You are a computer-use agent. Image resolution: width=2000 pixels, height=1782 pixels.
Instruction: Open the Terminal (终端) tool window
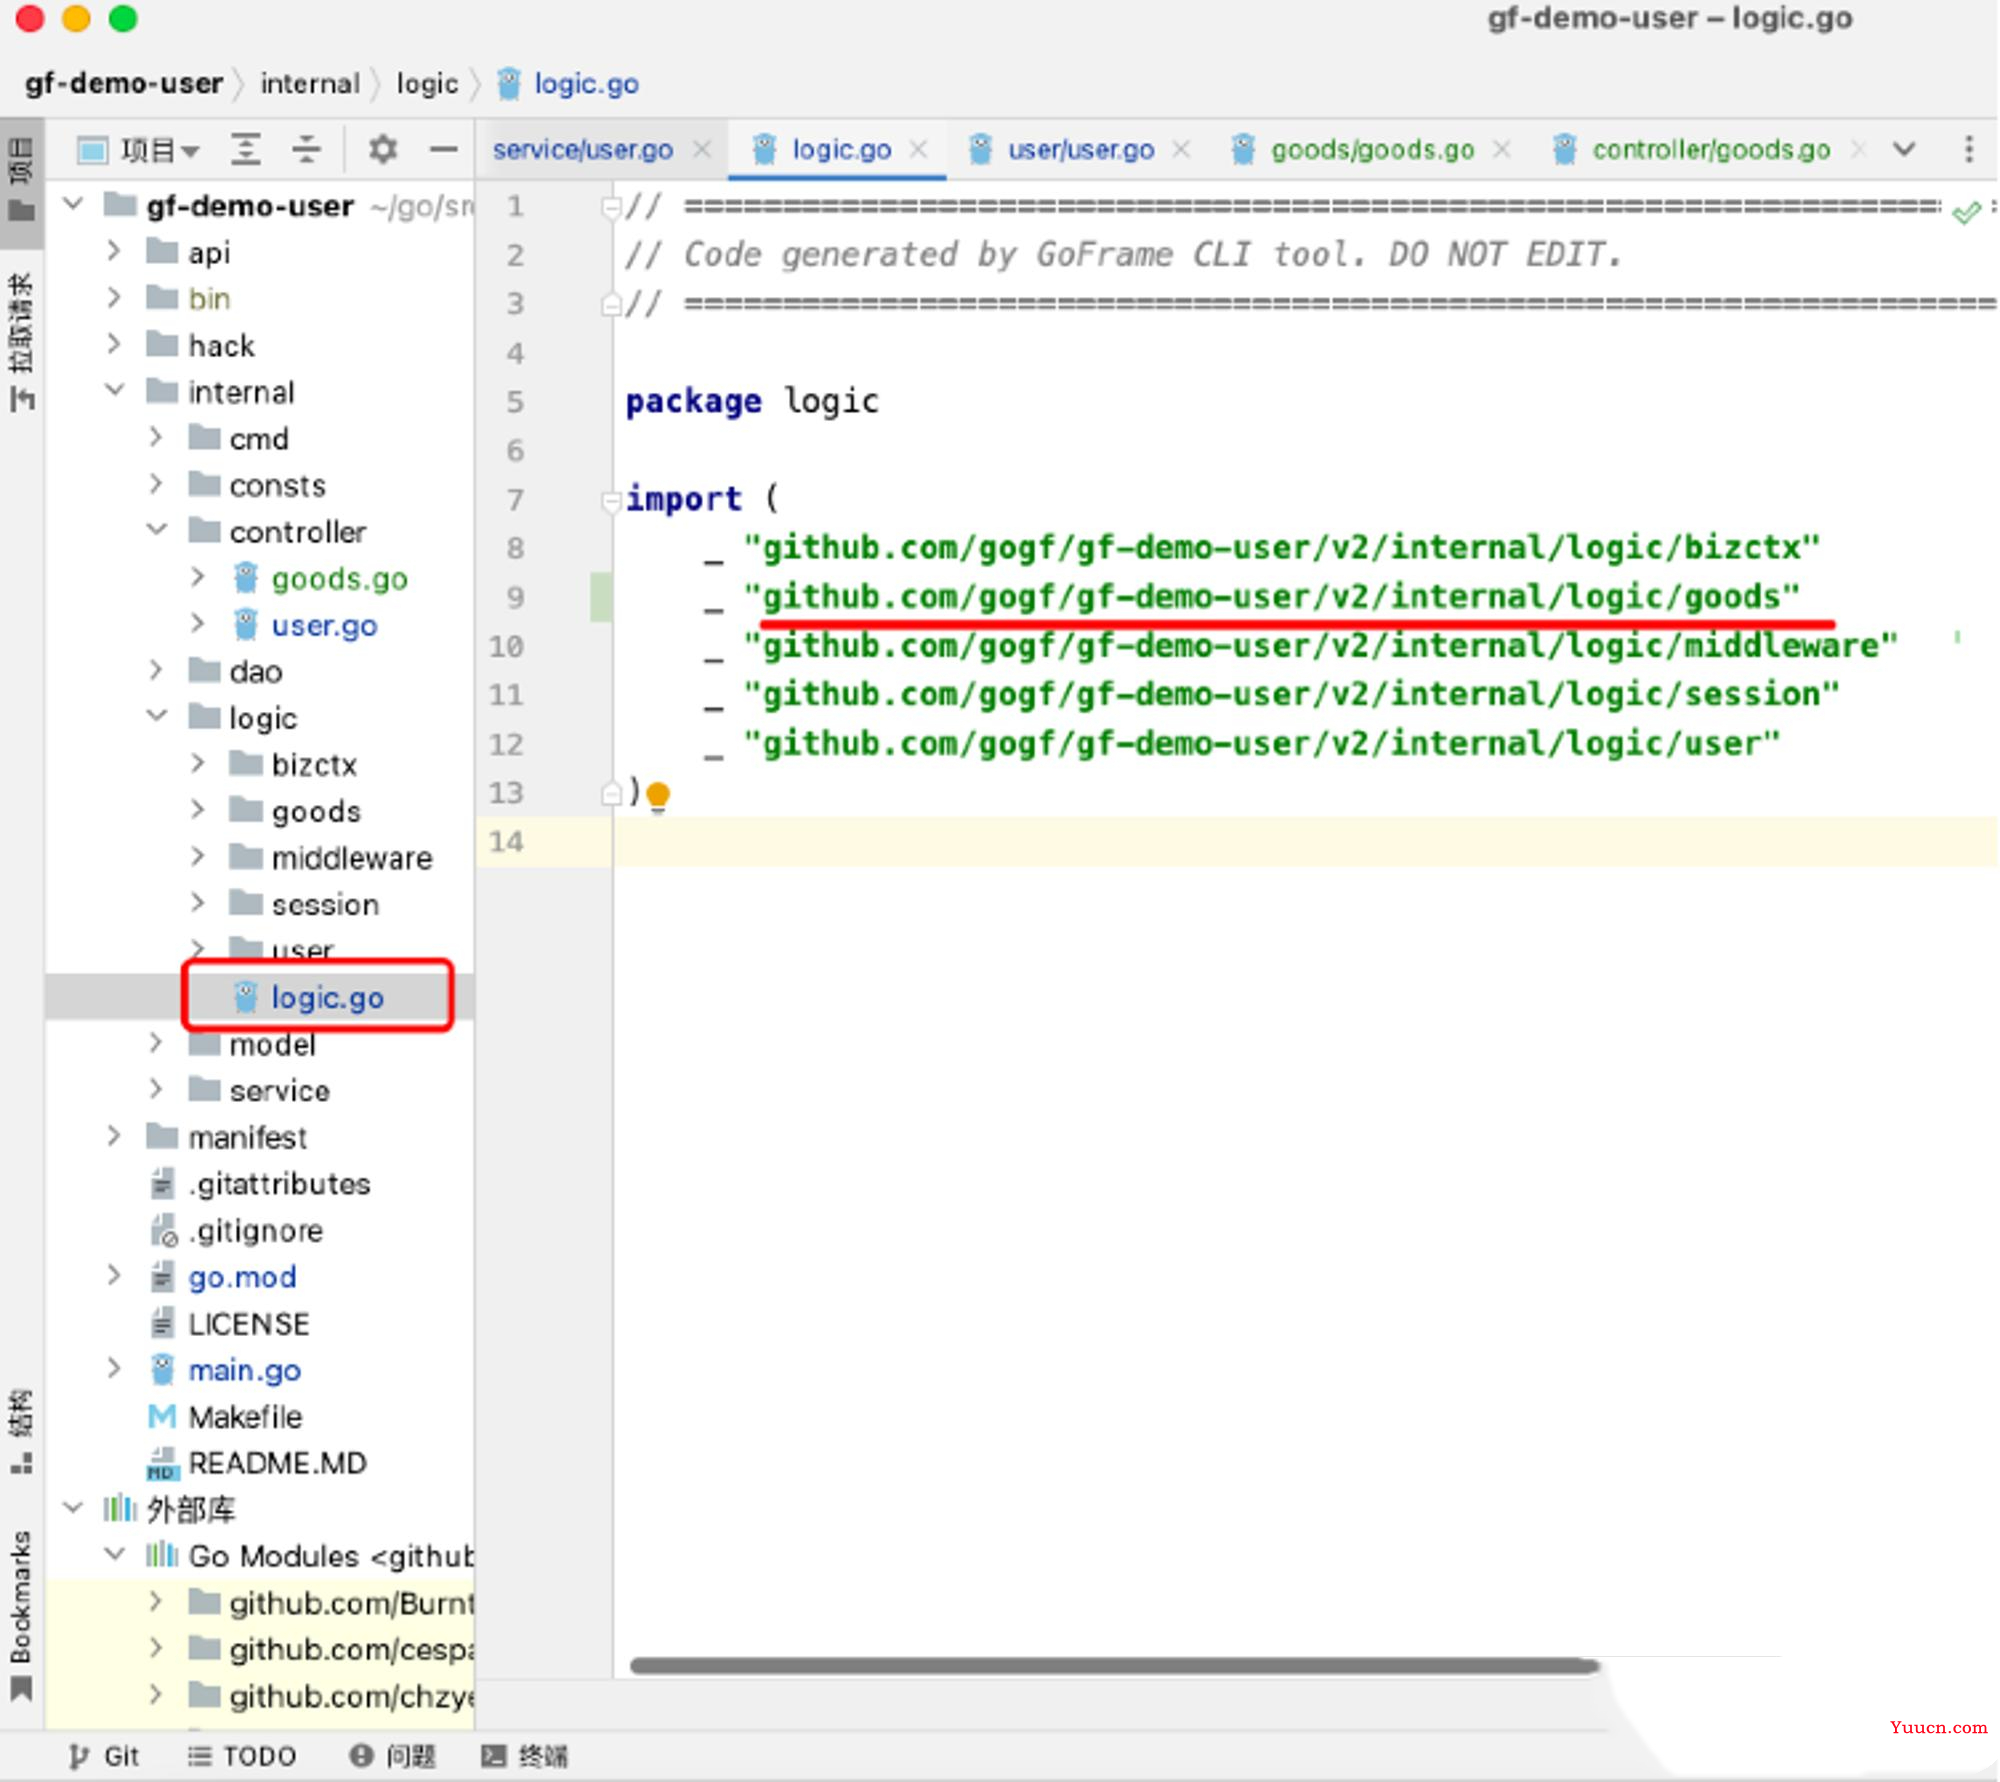pos(525,1756)
